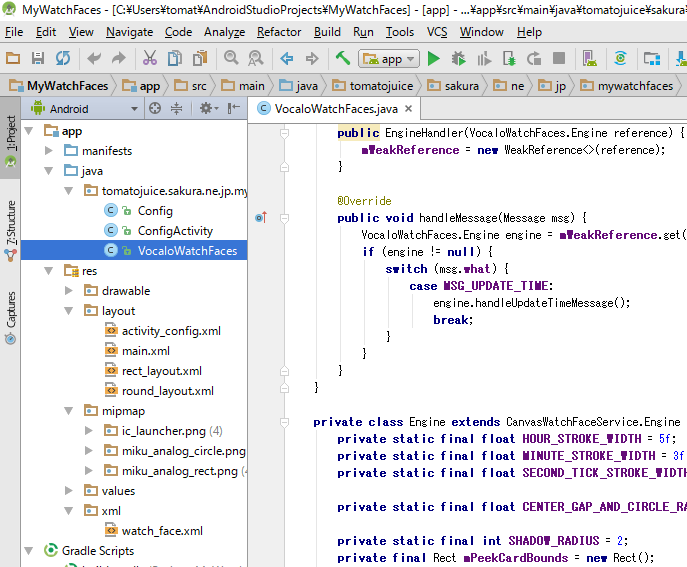Select watch_face.xml in the xml folder
Screen dimensions: 687x567
point(162,531)
